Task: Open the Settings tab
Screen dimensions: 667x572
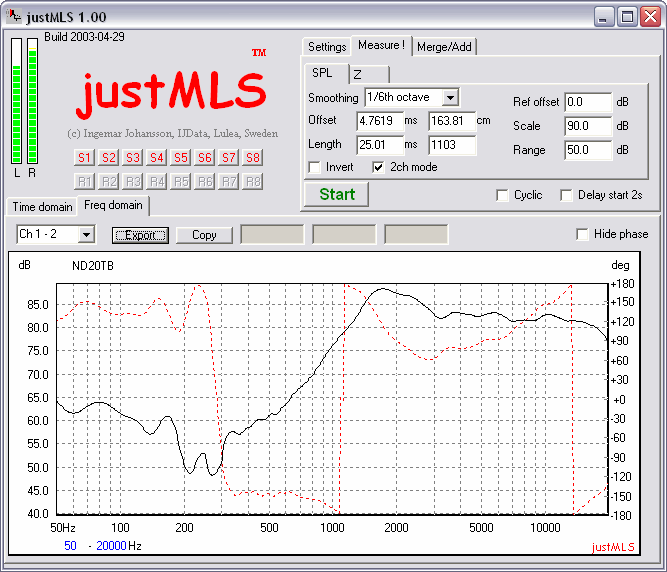Action: (x=327, y=47)
